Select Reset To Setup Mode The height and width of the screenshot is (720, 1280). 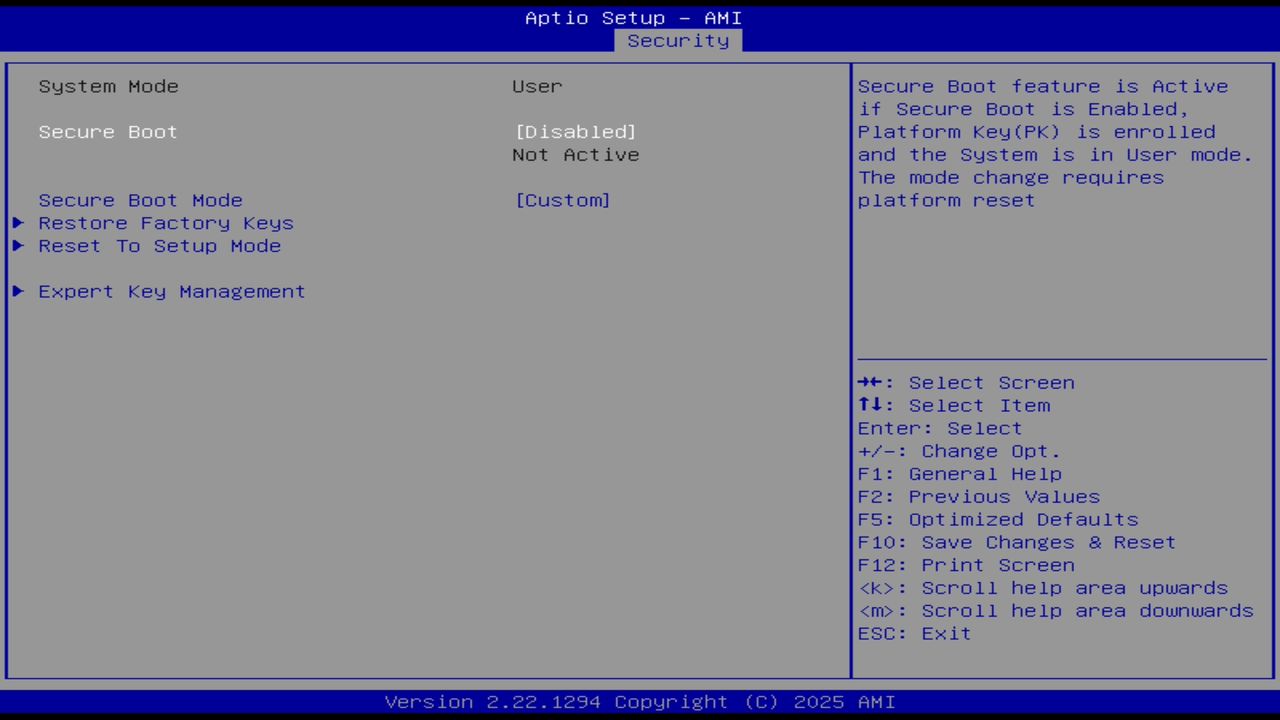tap(159, 246)
